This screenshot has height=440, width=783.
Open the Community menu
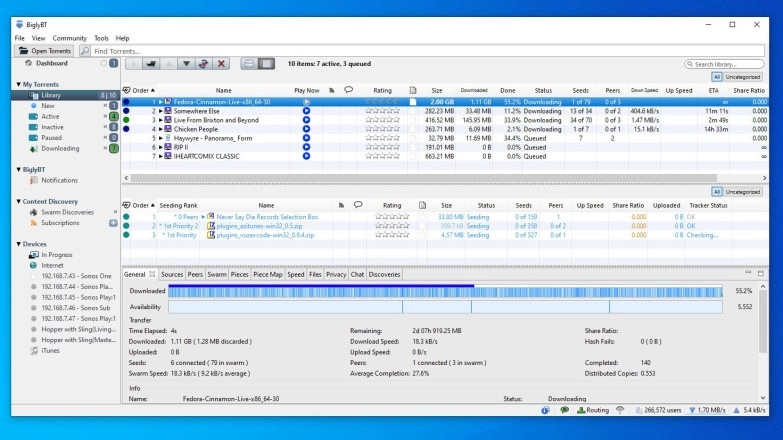click(69, 38)
